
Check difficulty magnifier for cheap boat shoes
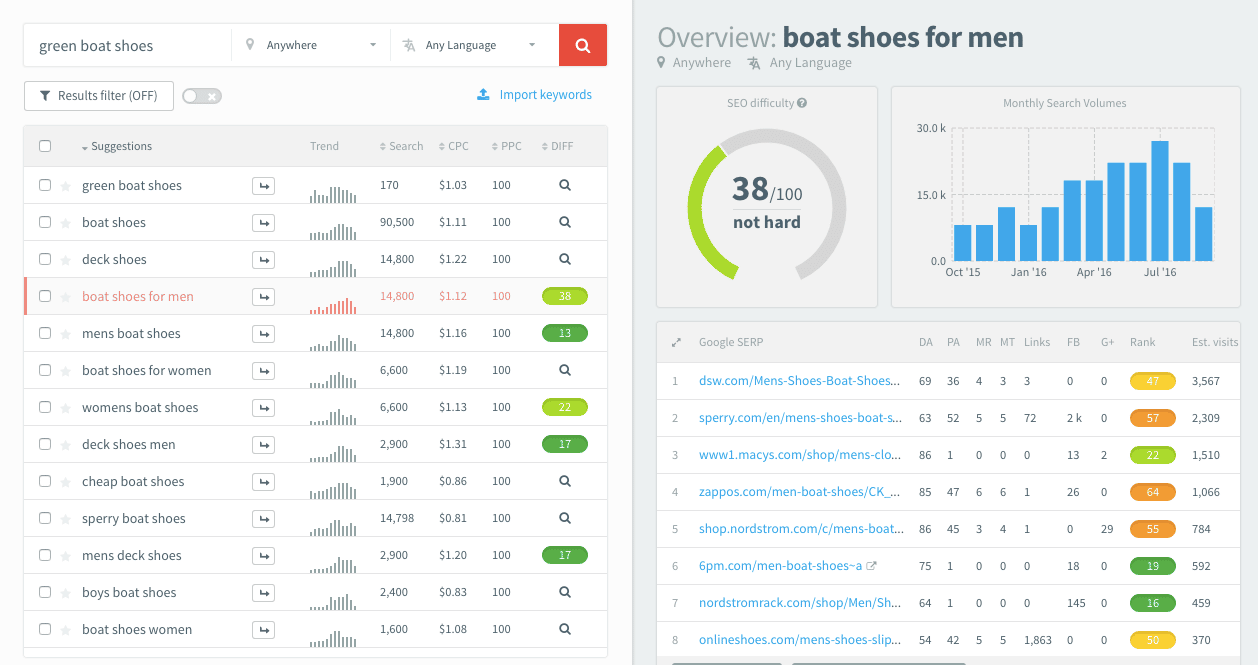(565, 481)
